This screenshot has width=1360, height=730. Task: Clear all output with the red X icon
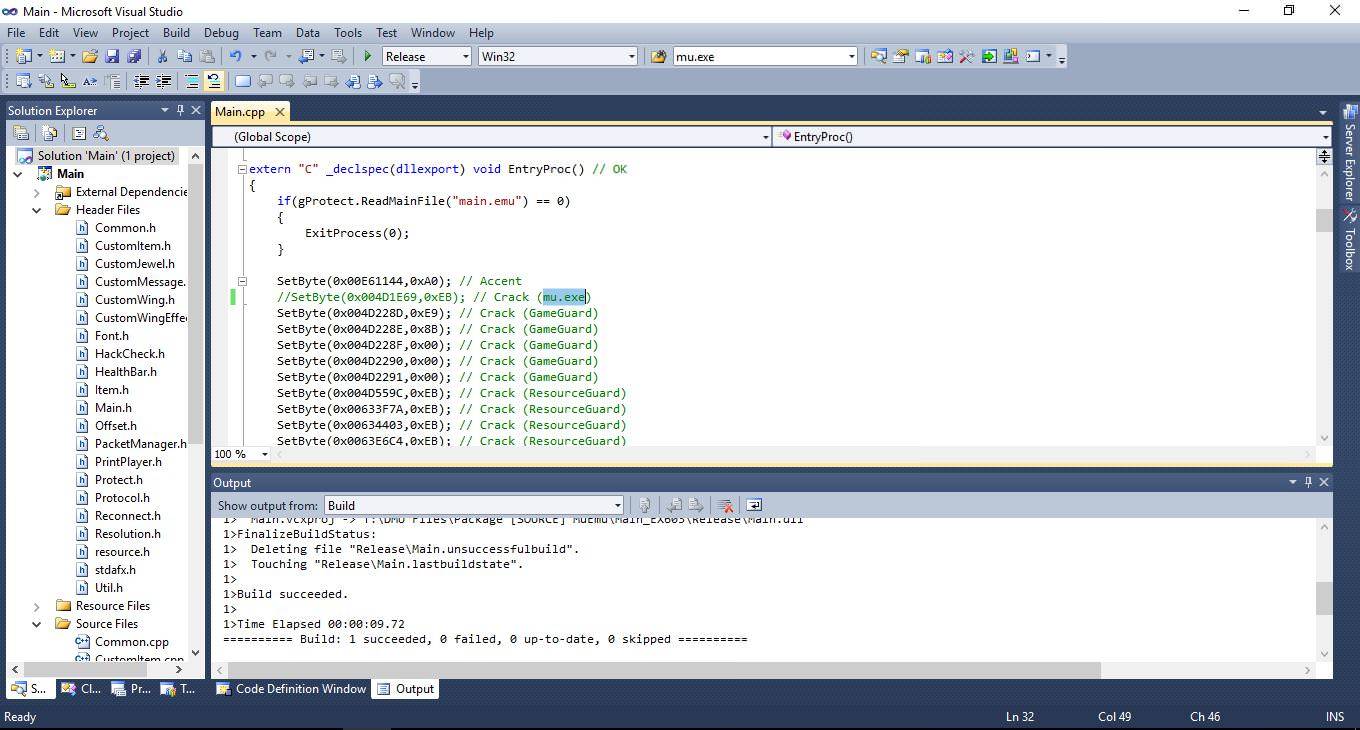[x=725, y=505]
